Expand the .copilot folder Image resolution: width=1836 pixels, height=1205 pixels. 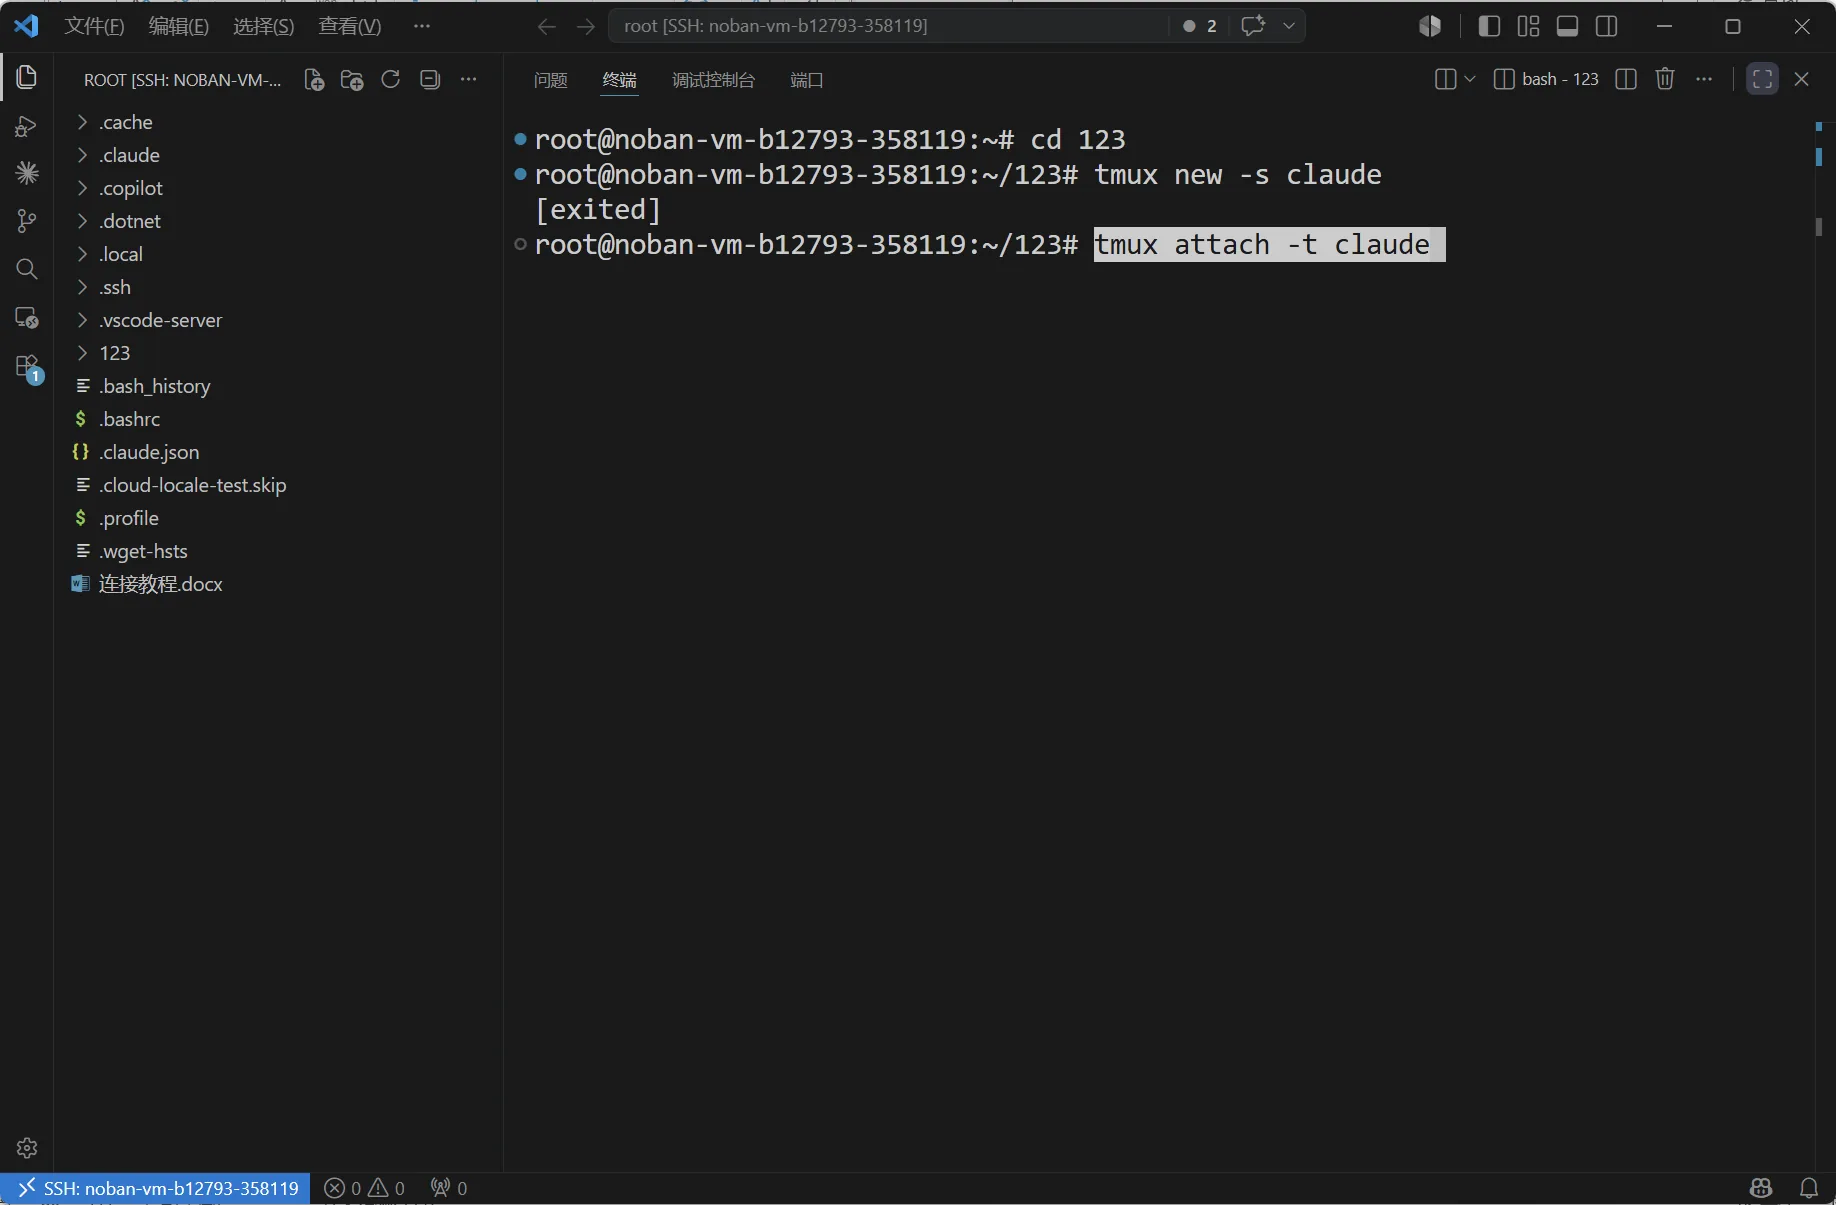[277, 188]
